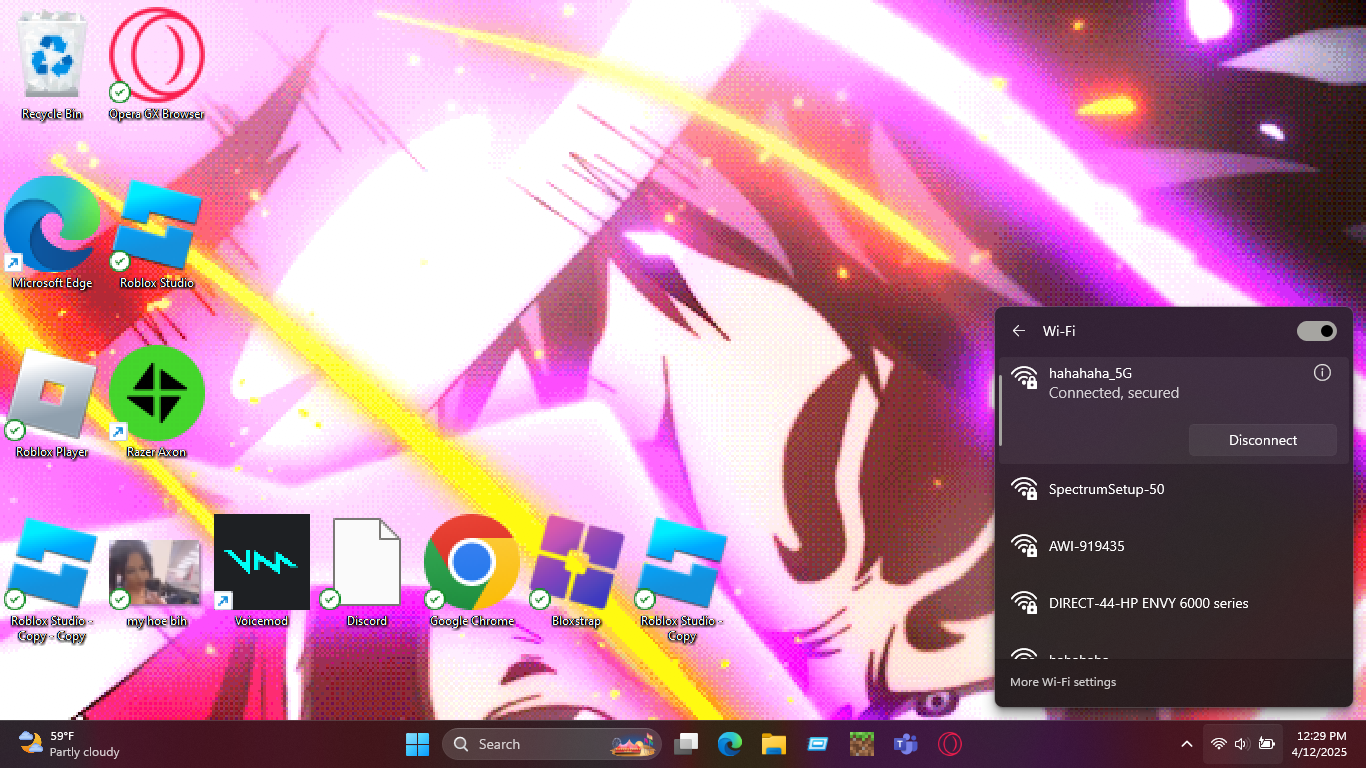
Task: Disconnect from the hahahaha_5G network
Action: coord(1263,440)
